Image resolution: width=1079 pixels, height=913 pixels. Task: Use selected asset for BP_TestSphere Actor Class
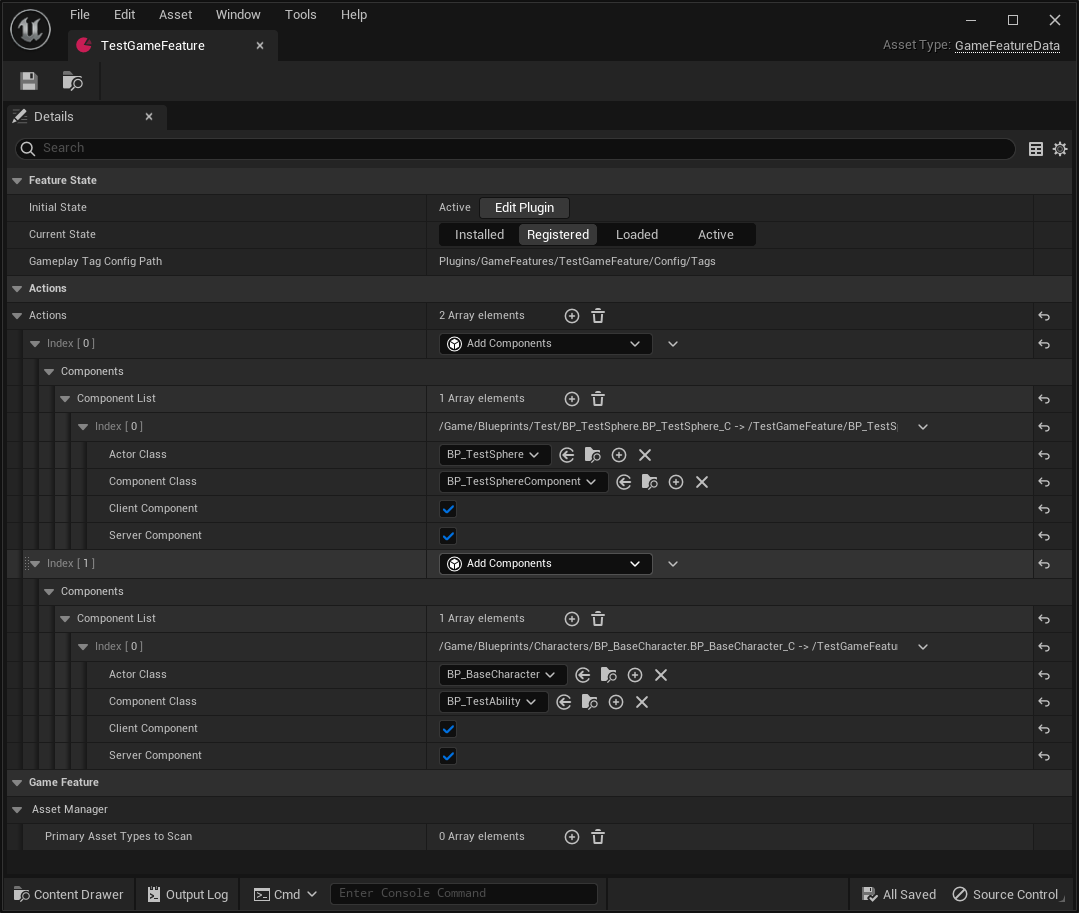[567, 455]
